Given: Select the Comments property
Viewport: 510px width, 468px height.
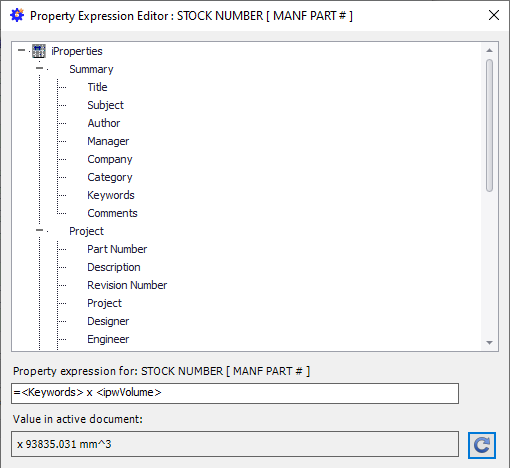Looking at the screenshot, I should pyautogui.click(x=112, y=213).
